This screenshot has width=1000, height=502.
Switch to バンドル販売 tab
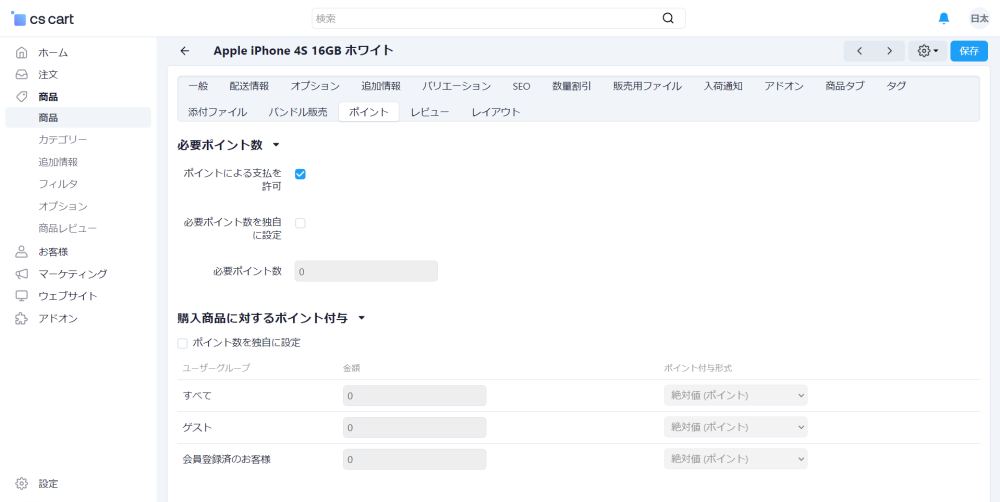click(x=298, y=112)
